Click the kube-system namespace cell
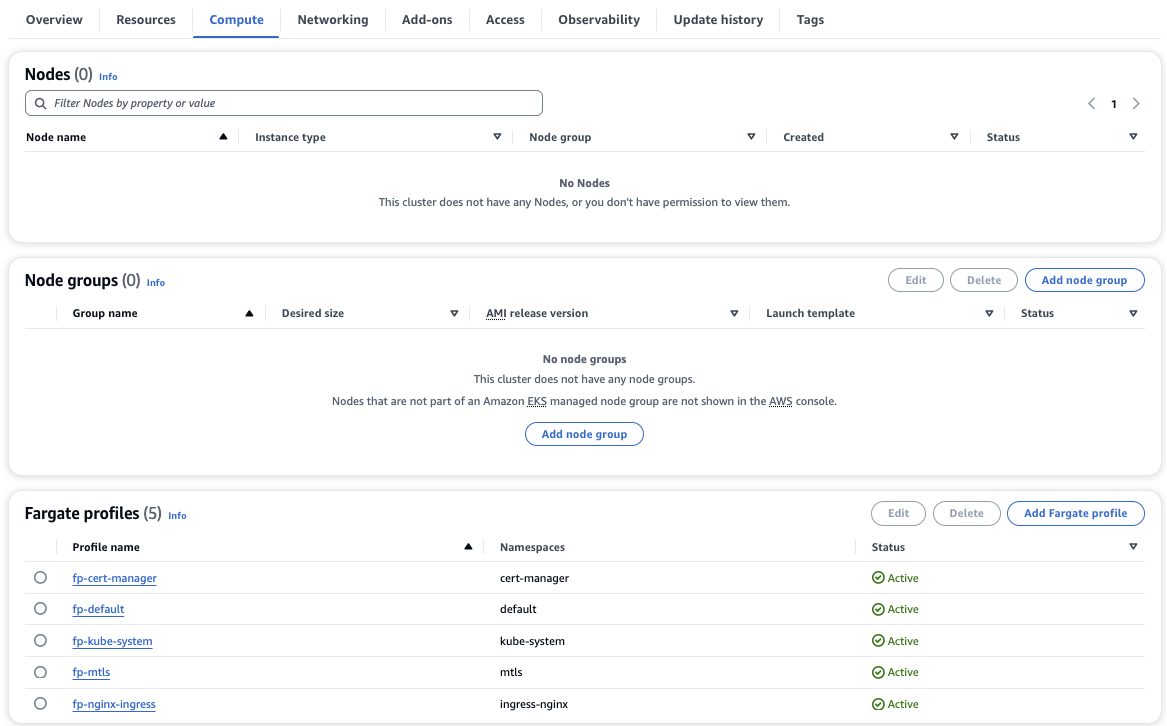Viewport: 1167px width, 726px height. pos(532,641)
